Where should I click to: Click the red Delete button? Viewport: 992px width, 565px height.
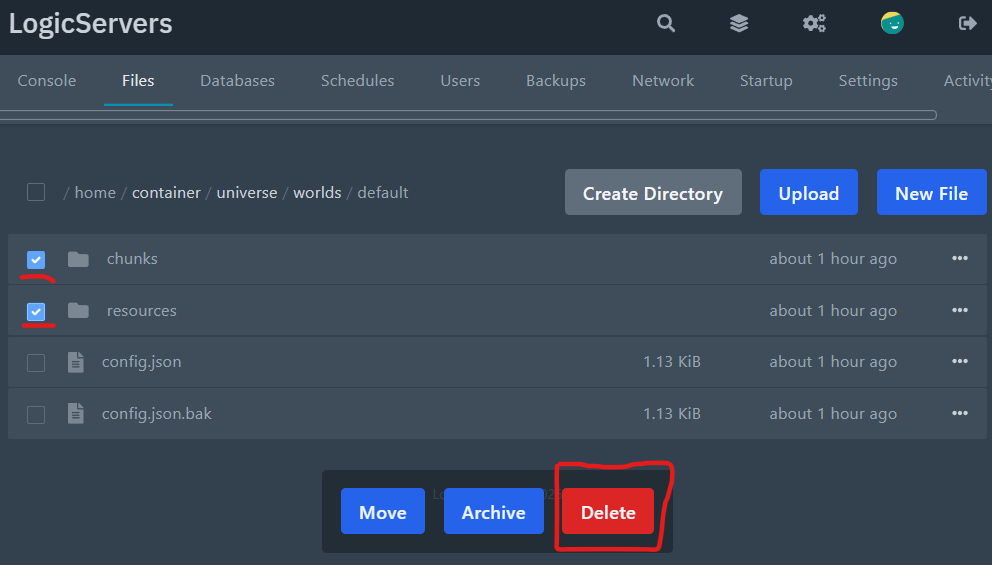[x=608, y=511]
